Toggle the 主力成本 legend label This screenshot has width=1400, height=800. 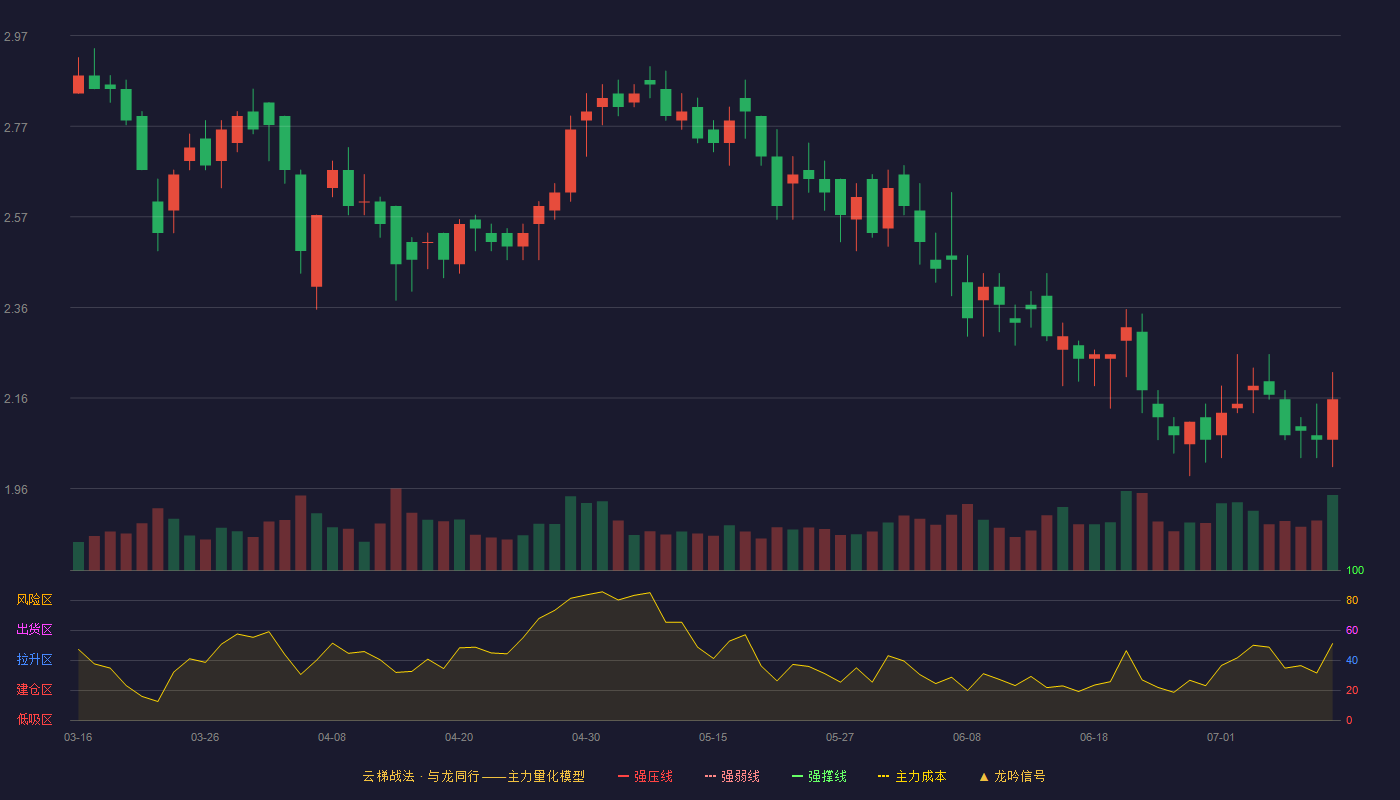tap(920, 776)
